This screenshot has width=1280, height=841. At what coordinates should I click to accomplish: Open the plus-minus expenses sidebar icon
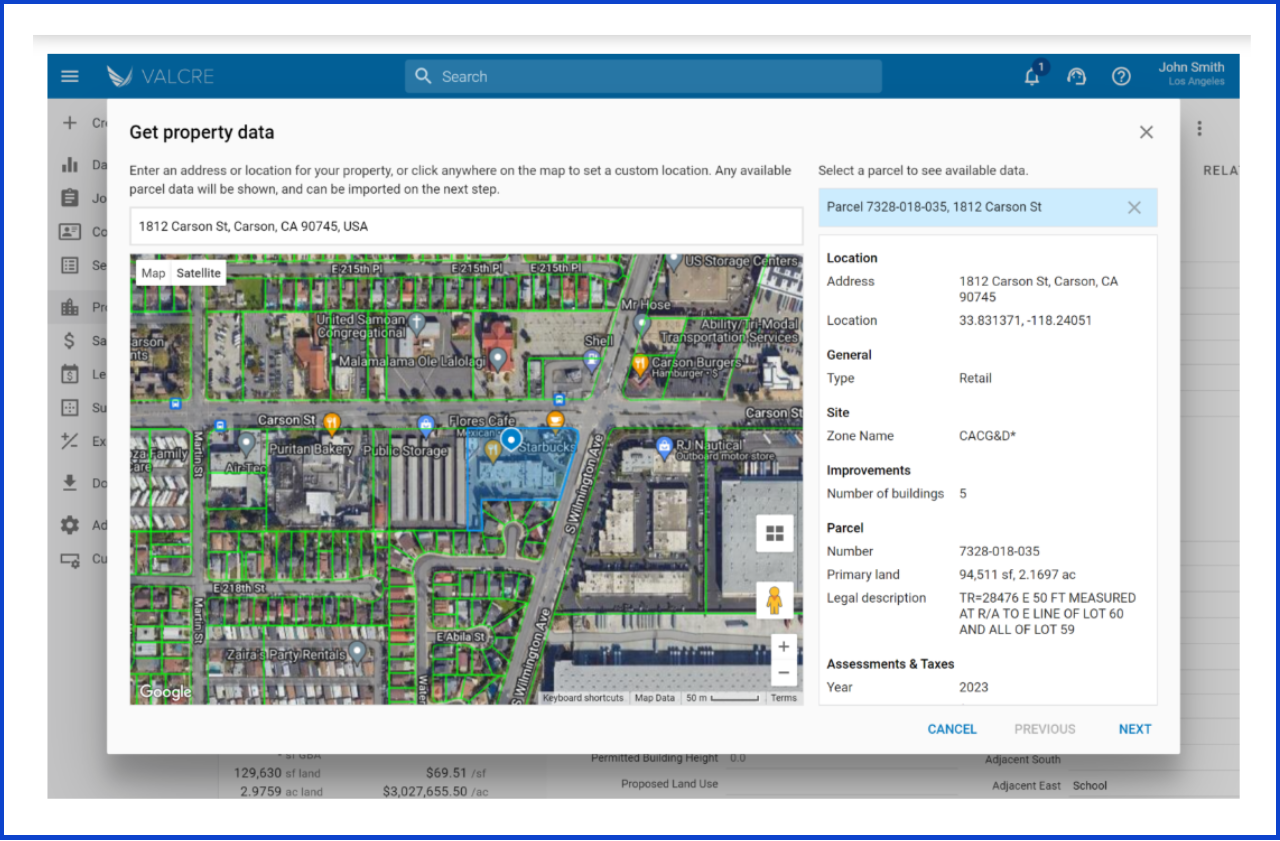point(69,441)
